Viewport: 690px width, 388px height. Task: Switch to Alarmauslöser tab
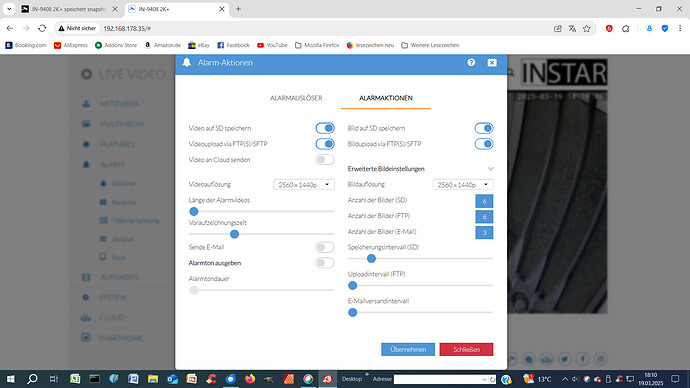pyautogui.click(x=296, y=98)
